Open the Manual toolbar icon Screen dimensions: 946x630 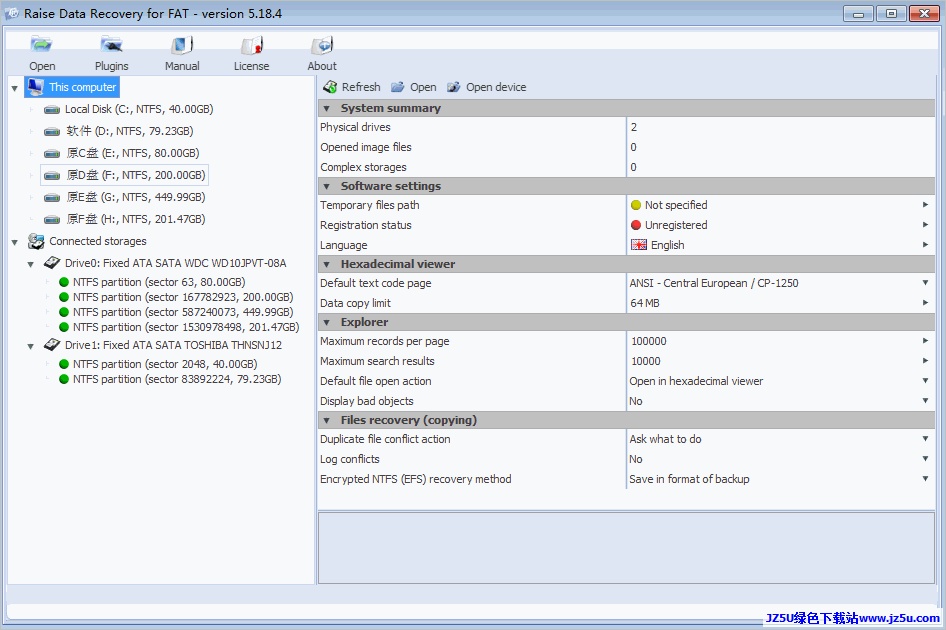[182, 45]
